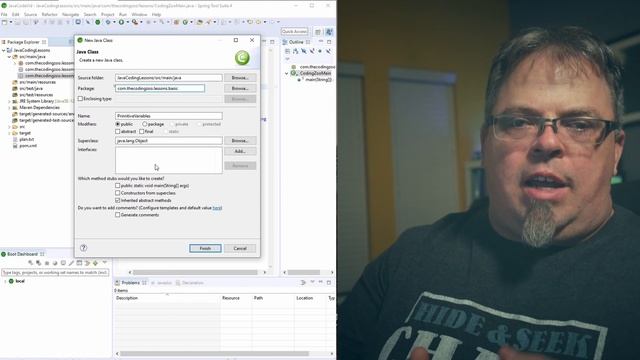
Task: Check Constructors from superclass option
Action: pyautogui.click(x=118, y=193)
